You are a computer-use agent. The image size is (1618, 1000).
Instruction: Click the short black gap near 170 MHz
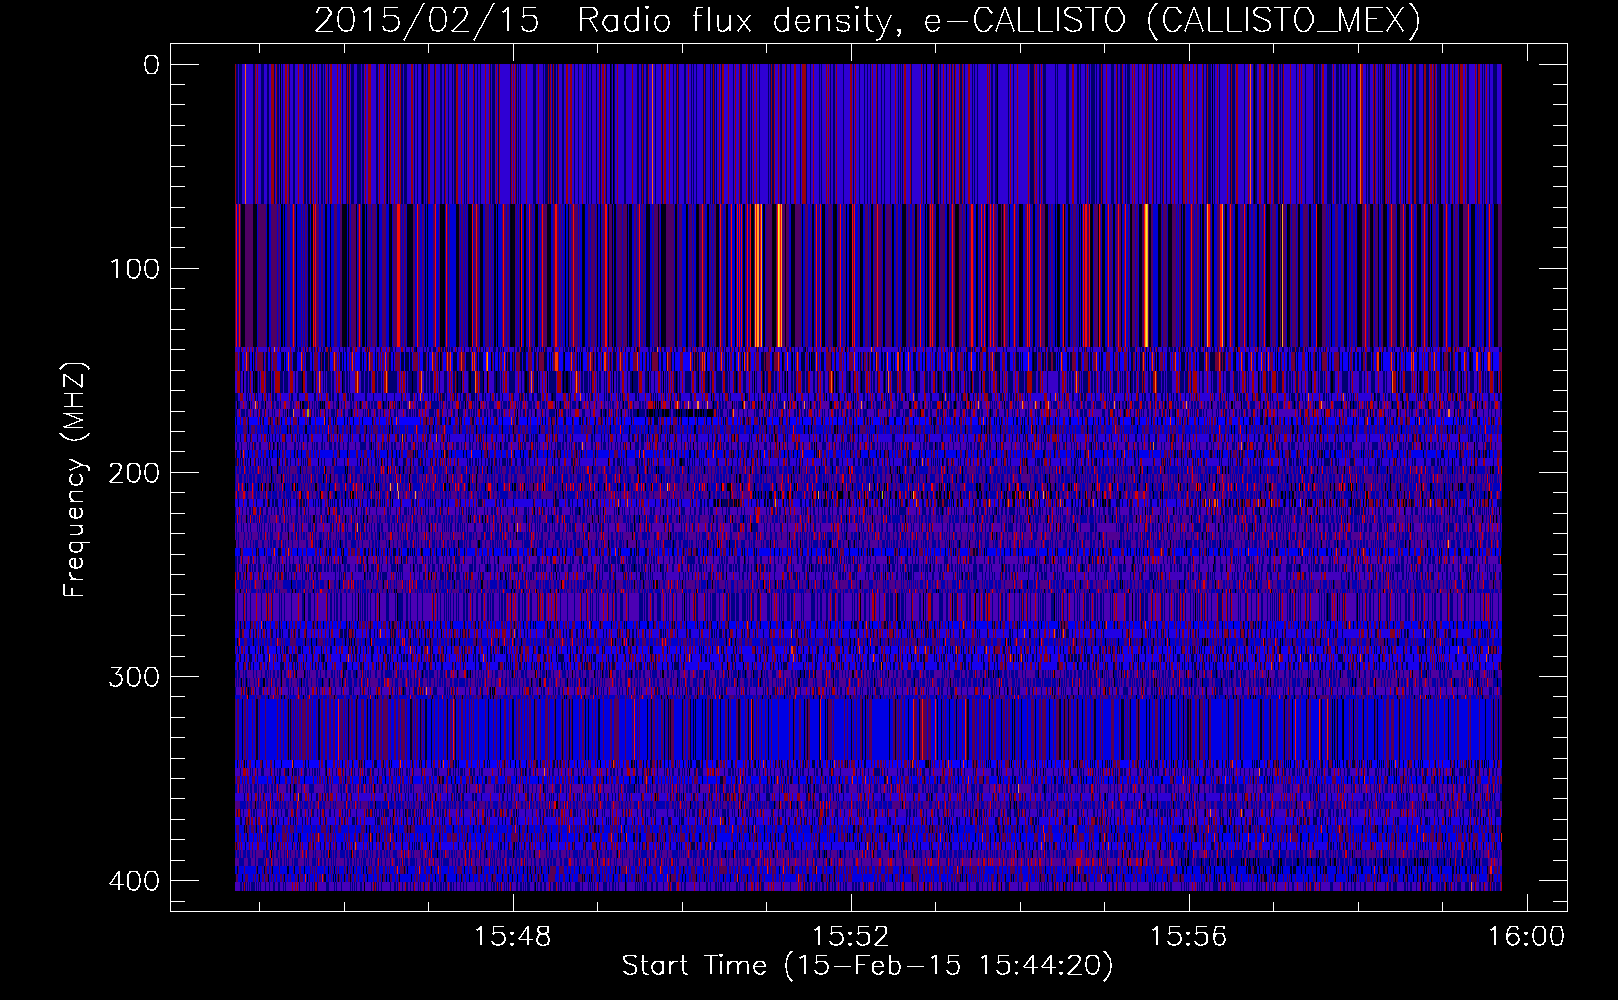[x=673, y=412]
